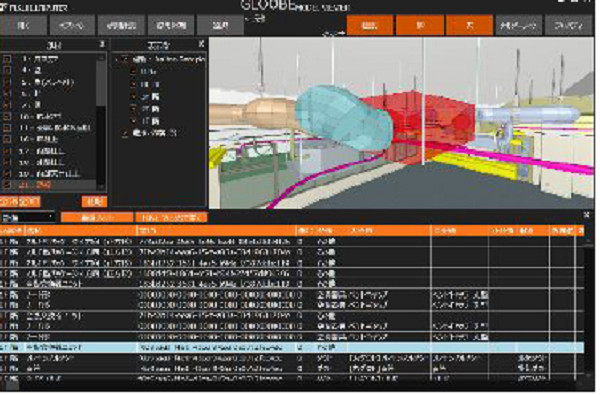Click the gray button left of the rightmost
The image size is (600, 395).
click(519, 26)
